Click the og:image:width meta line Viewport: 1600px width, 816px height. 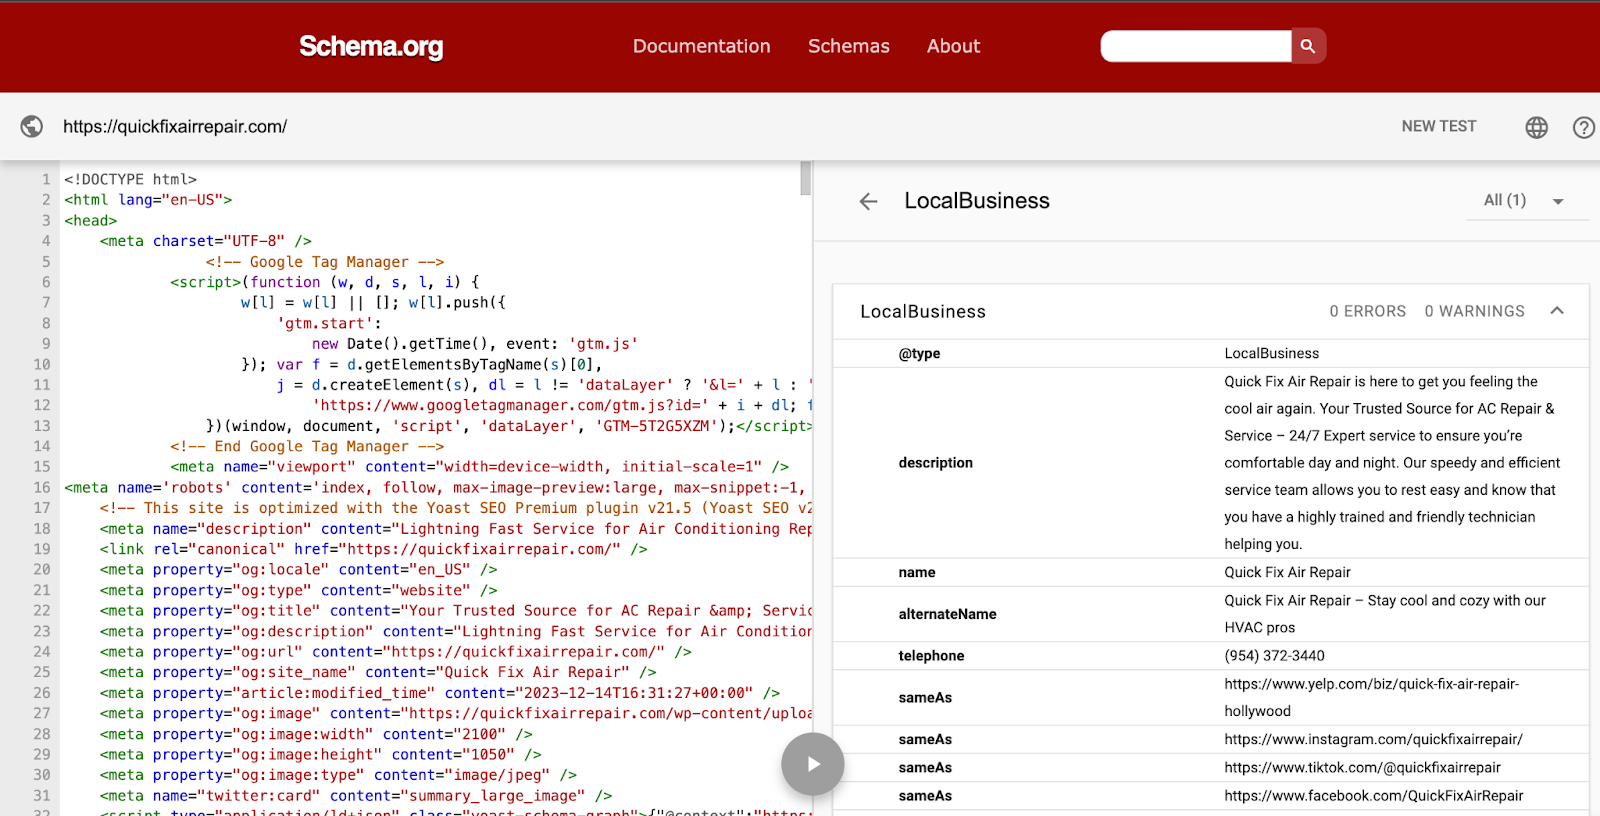point(316,734)
